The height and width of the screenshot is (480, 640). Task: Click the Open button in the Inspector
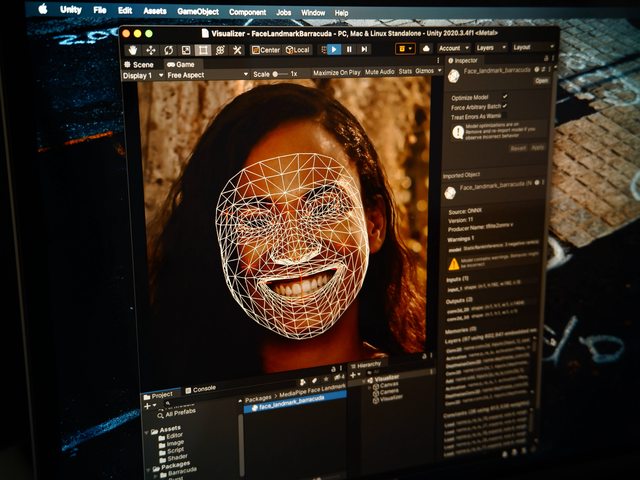541,81
